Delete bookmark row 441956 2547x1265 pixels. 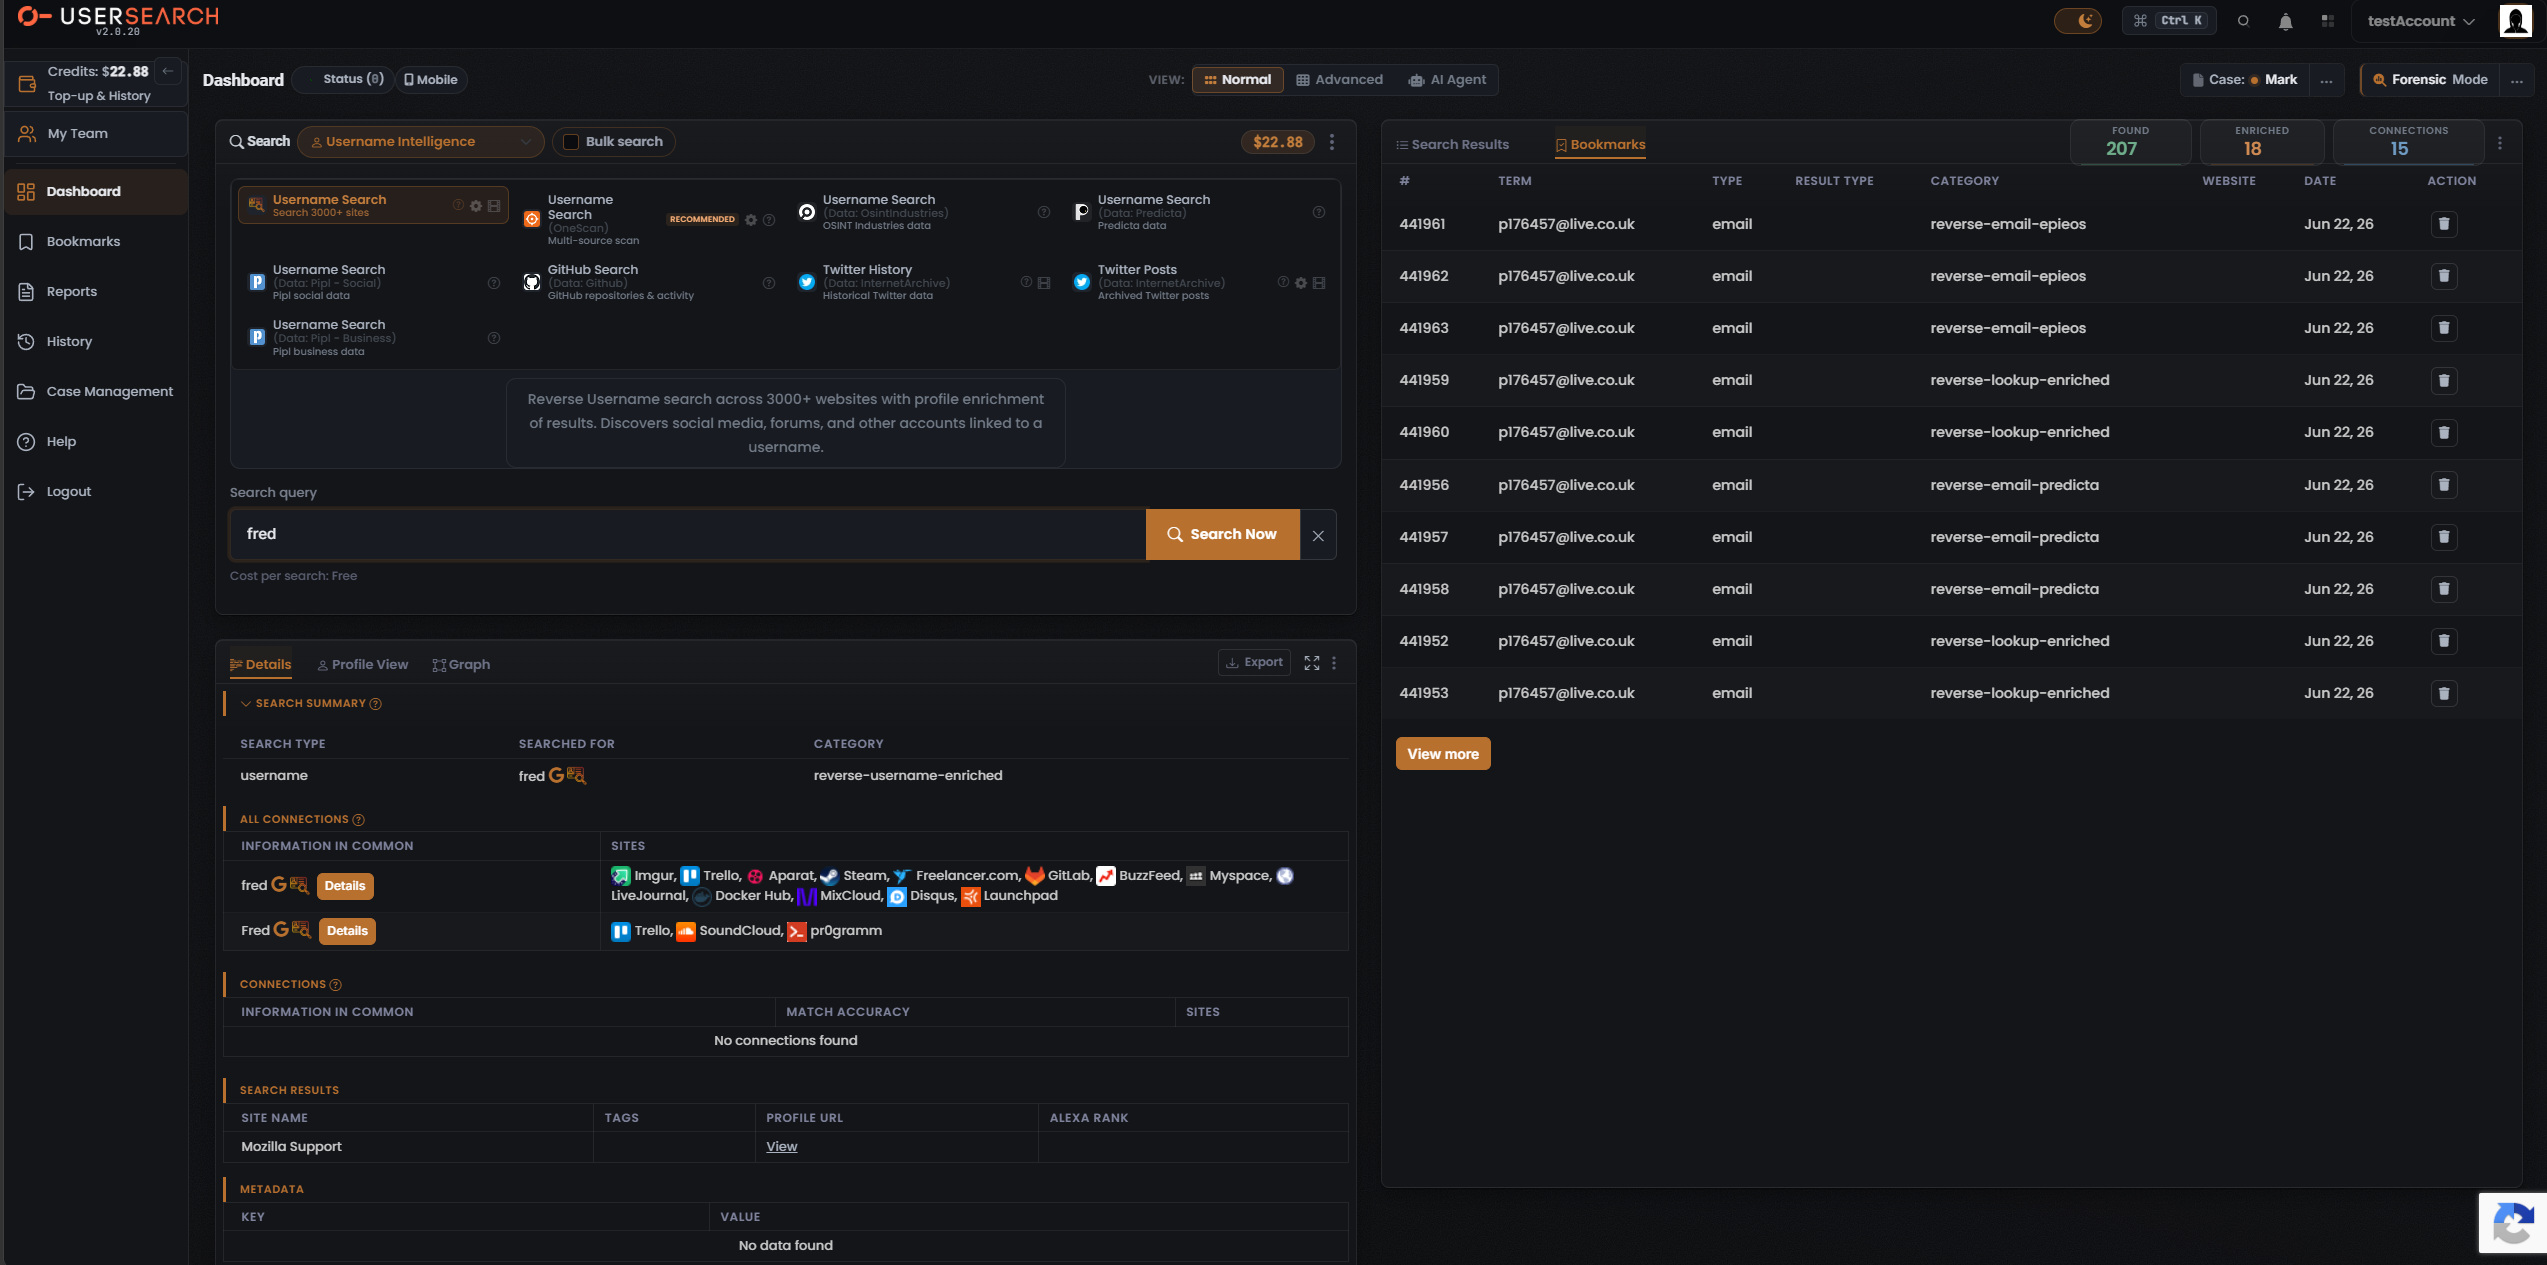click(x=2444, y=485)
